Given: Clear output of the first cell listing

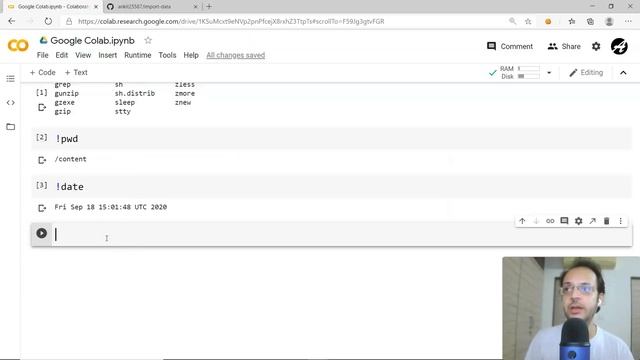Looking at the screenshot, I should click(42, 107).
